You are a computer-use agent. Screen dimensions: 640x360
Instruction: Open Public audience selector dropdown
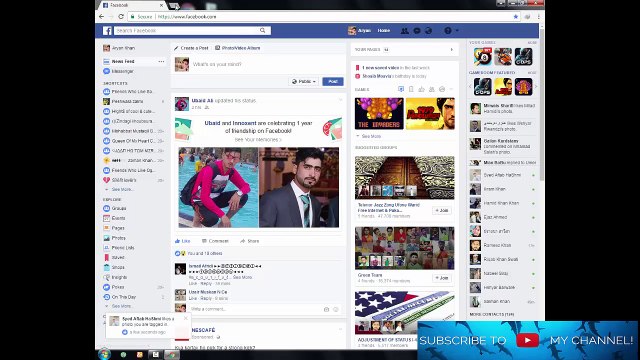[x=304, y=82]
